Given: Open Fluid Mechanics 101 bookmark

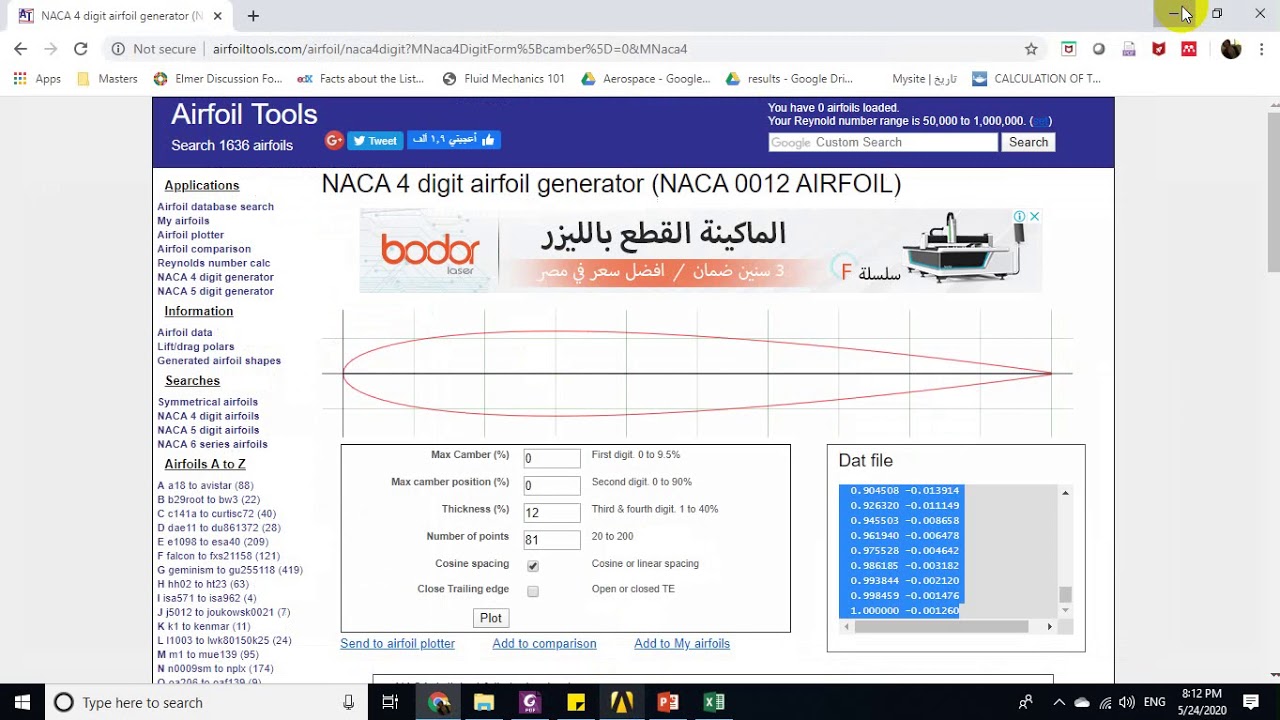Looking at the screenshot, I should point(503,79).
